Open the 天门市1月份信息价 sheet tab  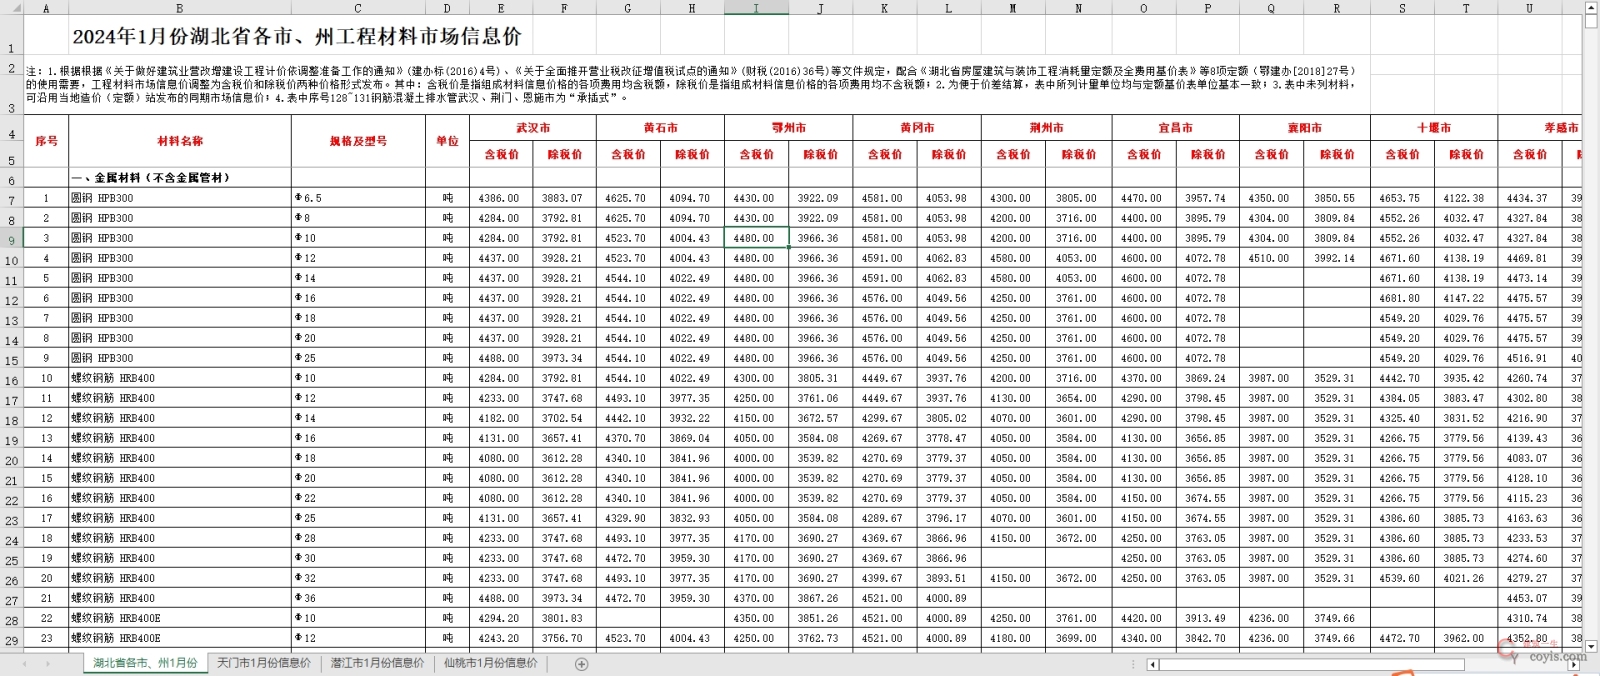pyautogui.click(x=264, y=663)
